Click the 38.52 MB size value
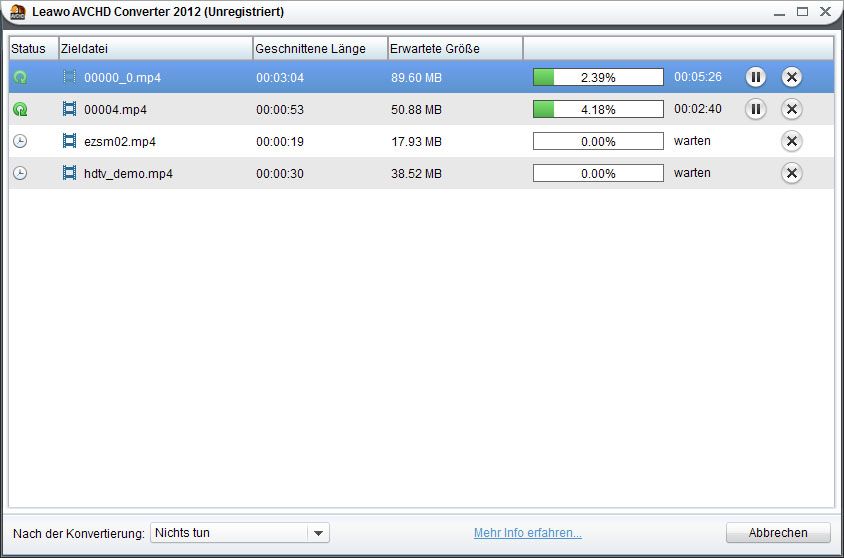This screenshot has height=558, width=844. 416,174
